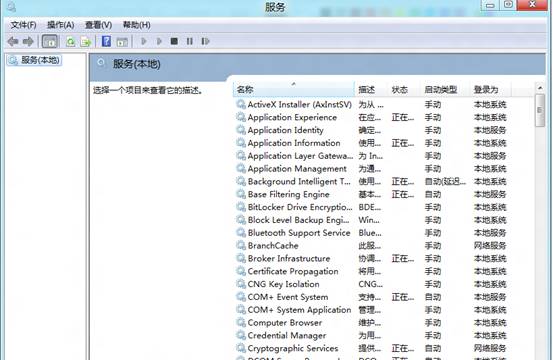
Task: Click gear icon beside Base Filtering Engine
Action: click(x=241, y=194)
